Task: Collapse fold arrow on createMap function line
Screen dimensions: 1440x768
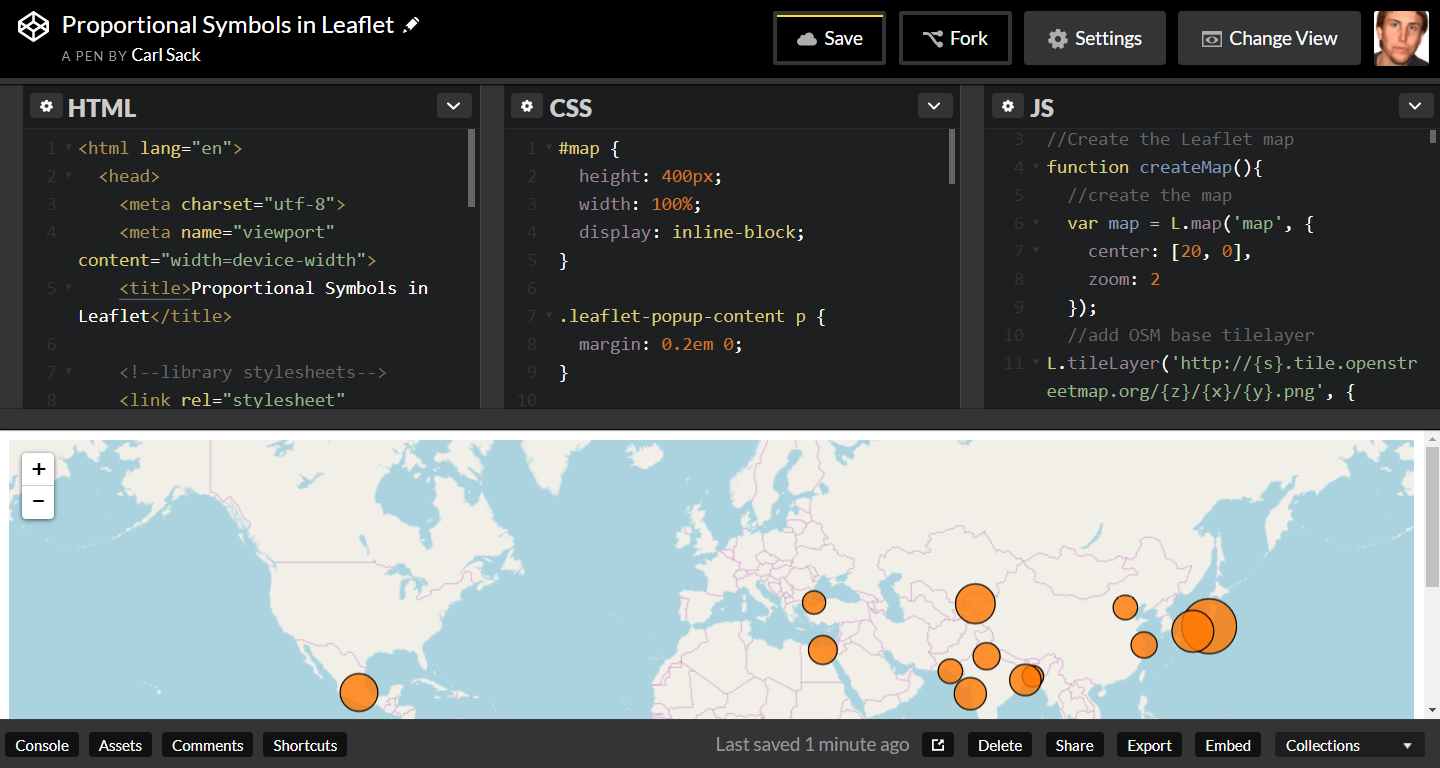Action: click(1036, 168)
